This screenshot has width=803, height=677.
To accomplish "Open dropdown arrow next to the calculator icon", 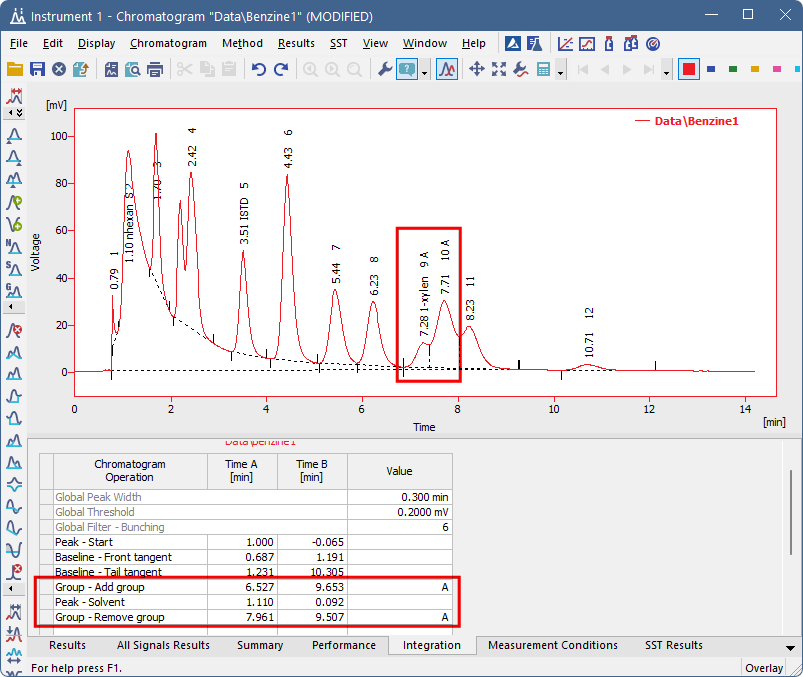I will coord(560,73).
